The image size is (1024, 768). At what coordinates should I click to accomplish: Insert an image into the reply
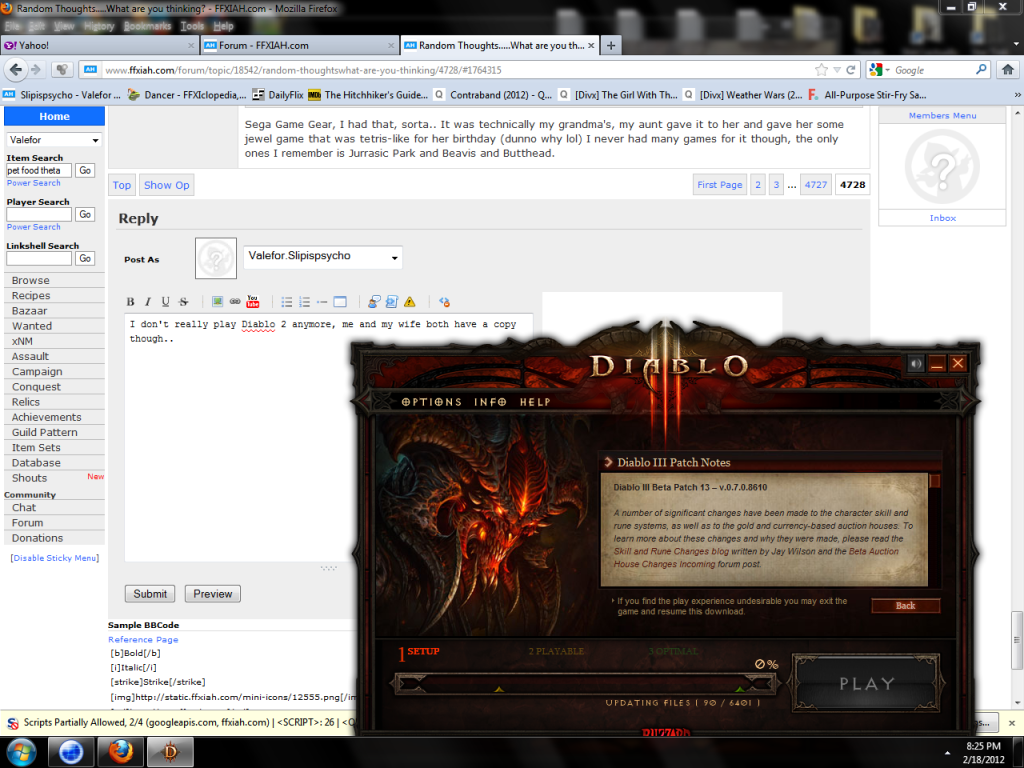pos(217,302)
